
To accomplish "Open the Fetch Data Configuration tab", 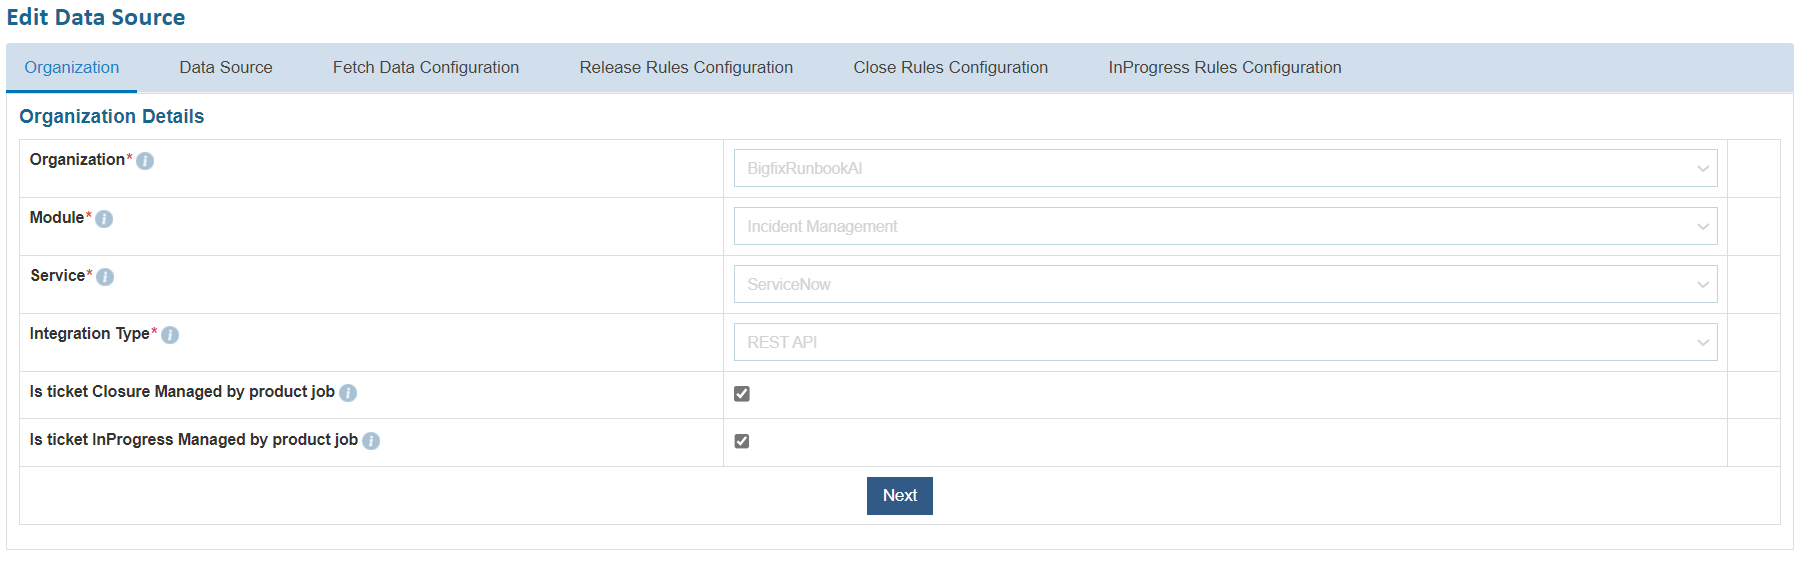I will [x=426, y=68].
